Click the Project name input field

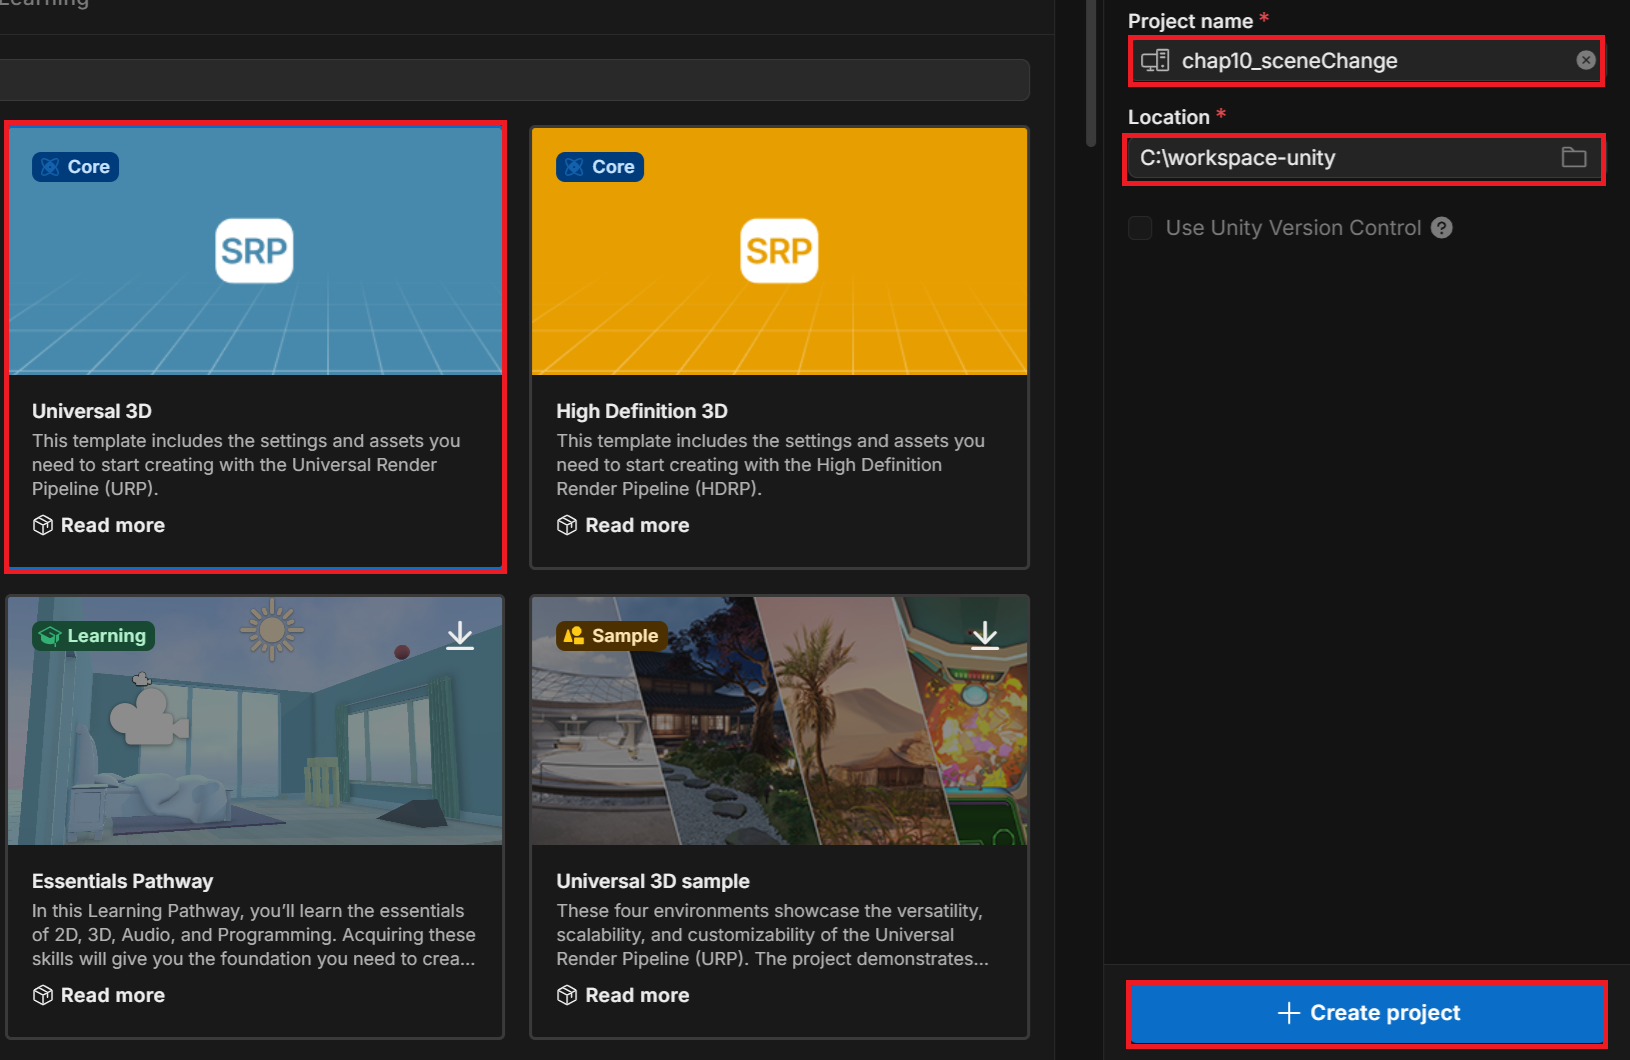(x=1367, y=61)
